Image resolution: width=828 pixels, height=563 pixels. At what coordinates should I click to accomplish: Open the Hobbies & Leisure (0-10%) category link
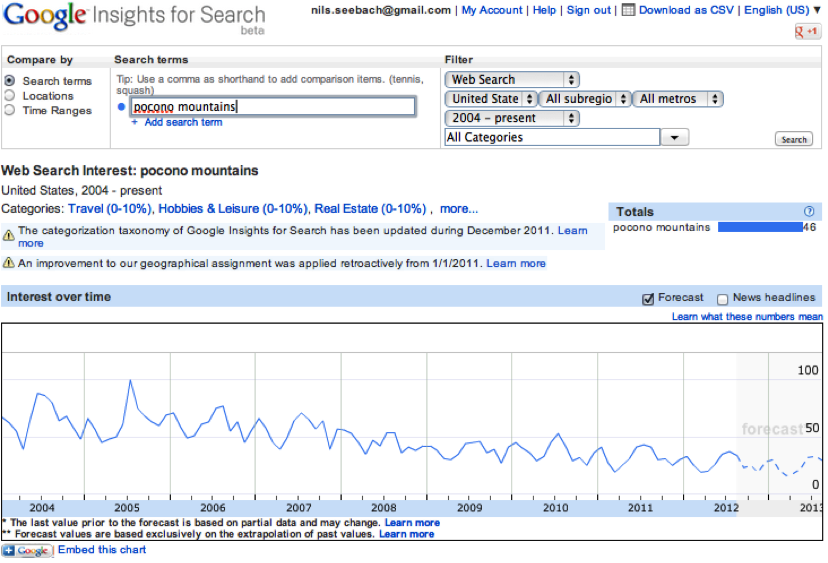pos(233,209)
